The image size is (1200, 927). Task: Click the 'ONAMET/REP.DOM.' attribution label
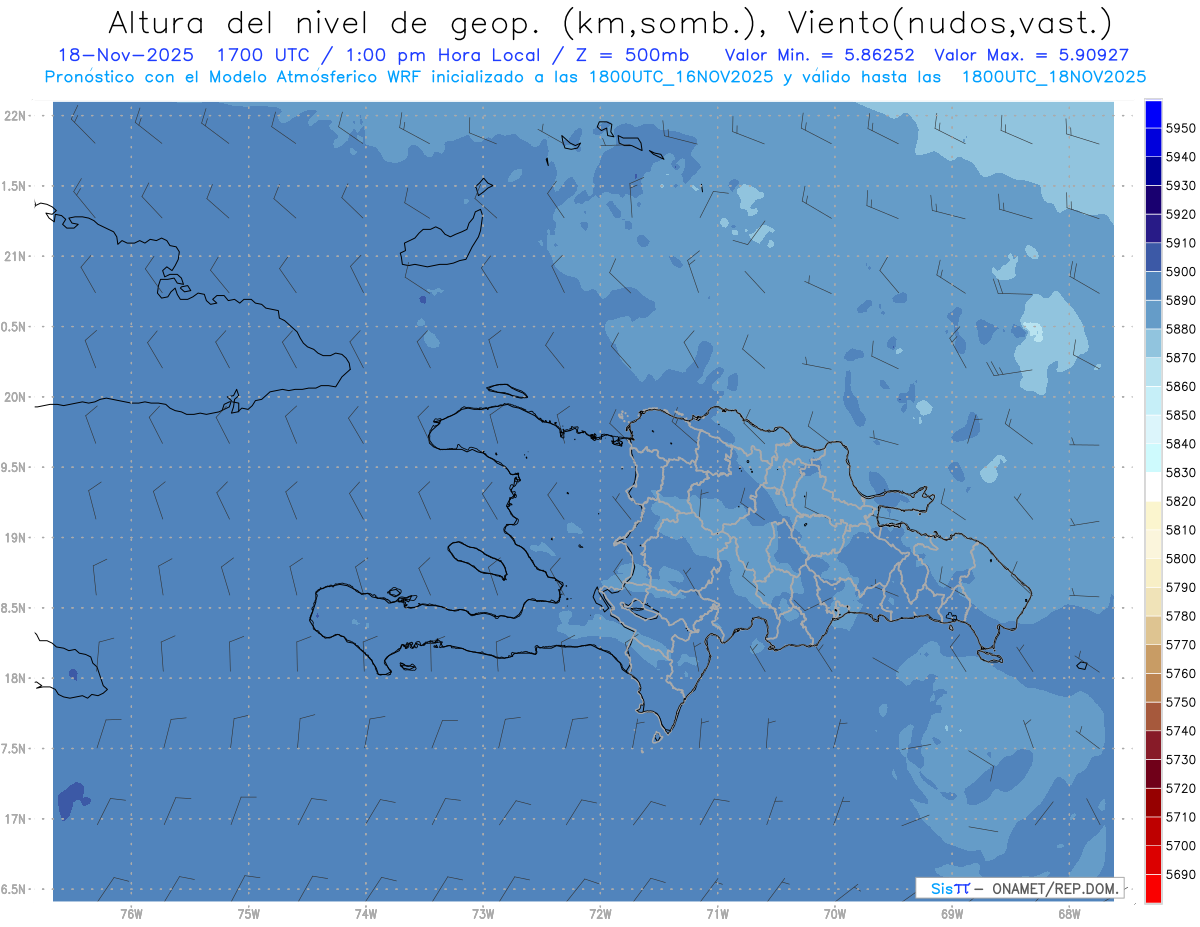[x=1057, y=888]
